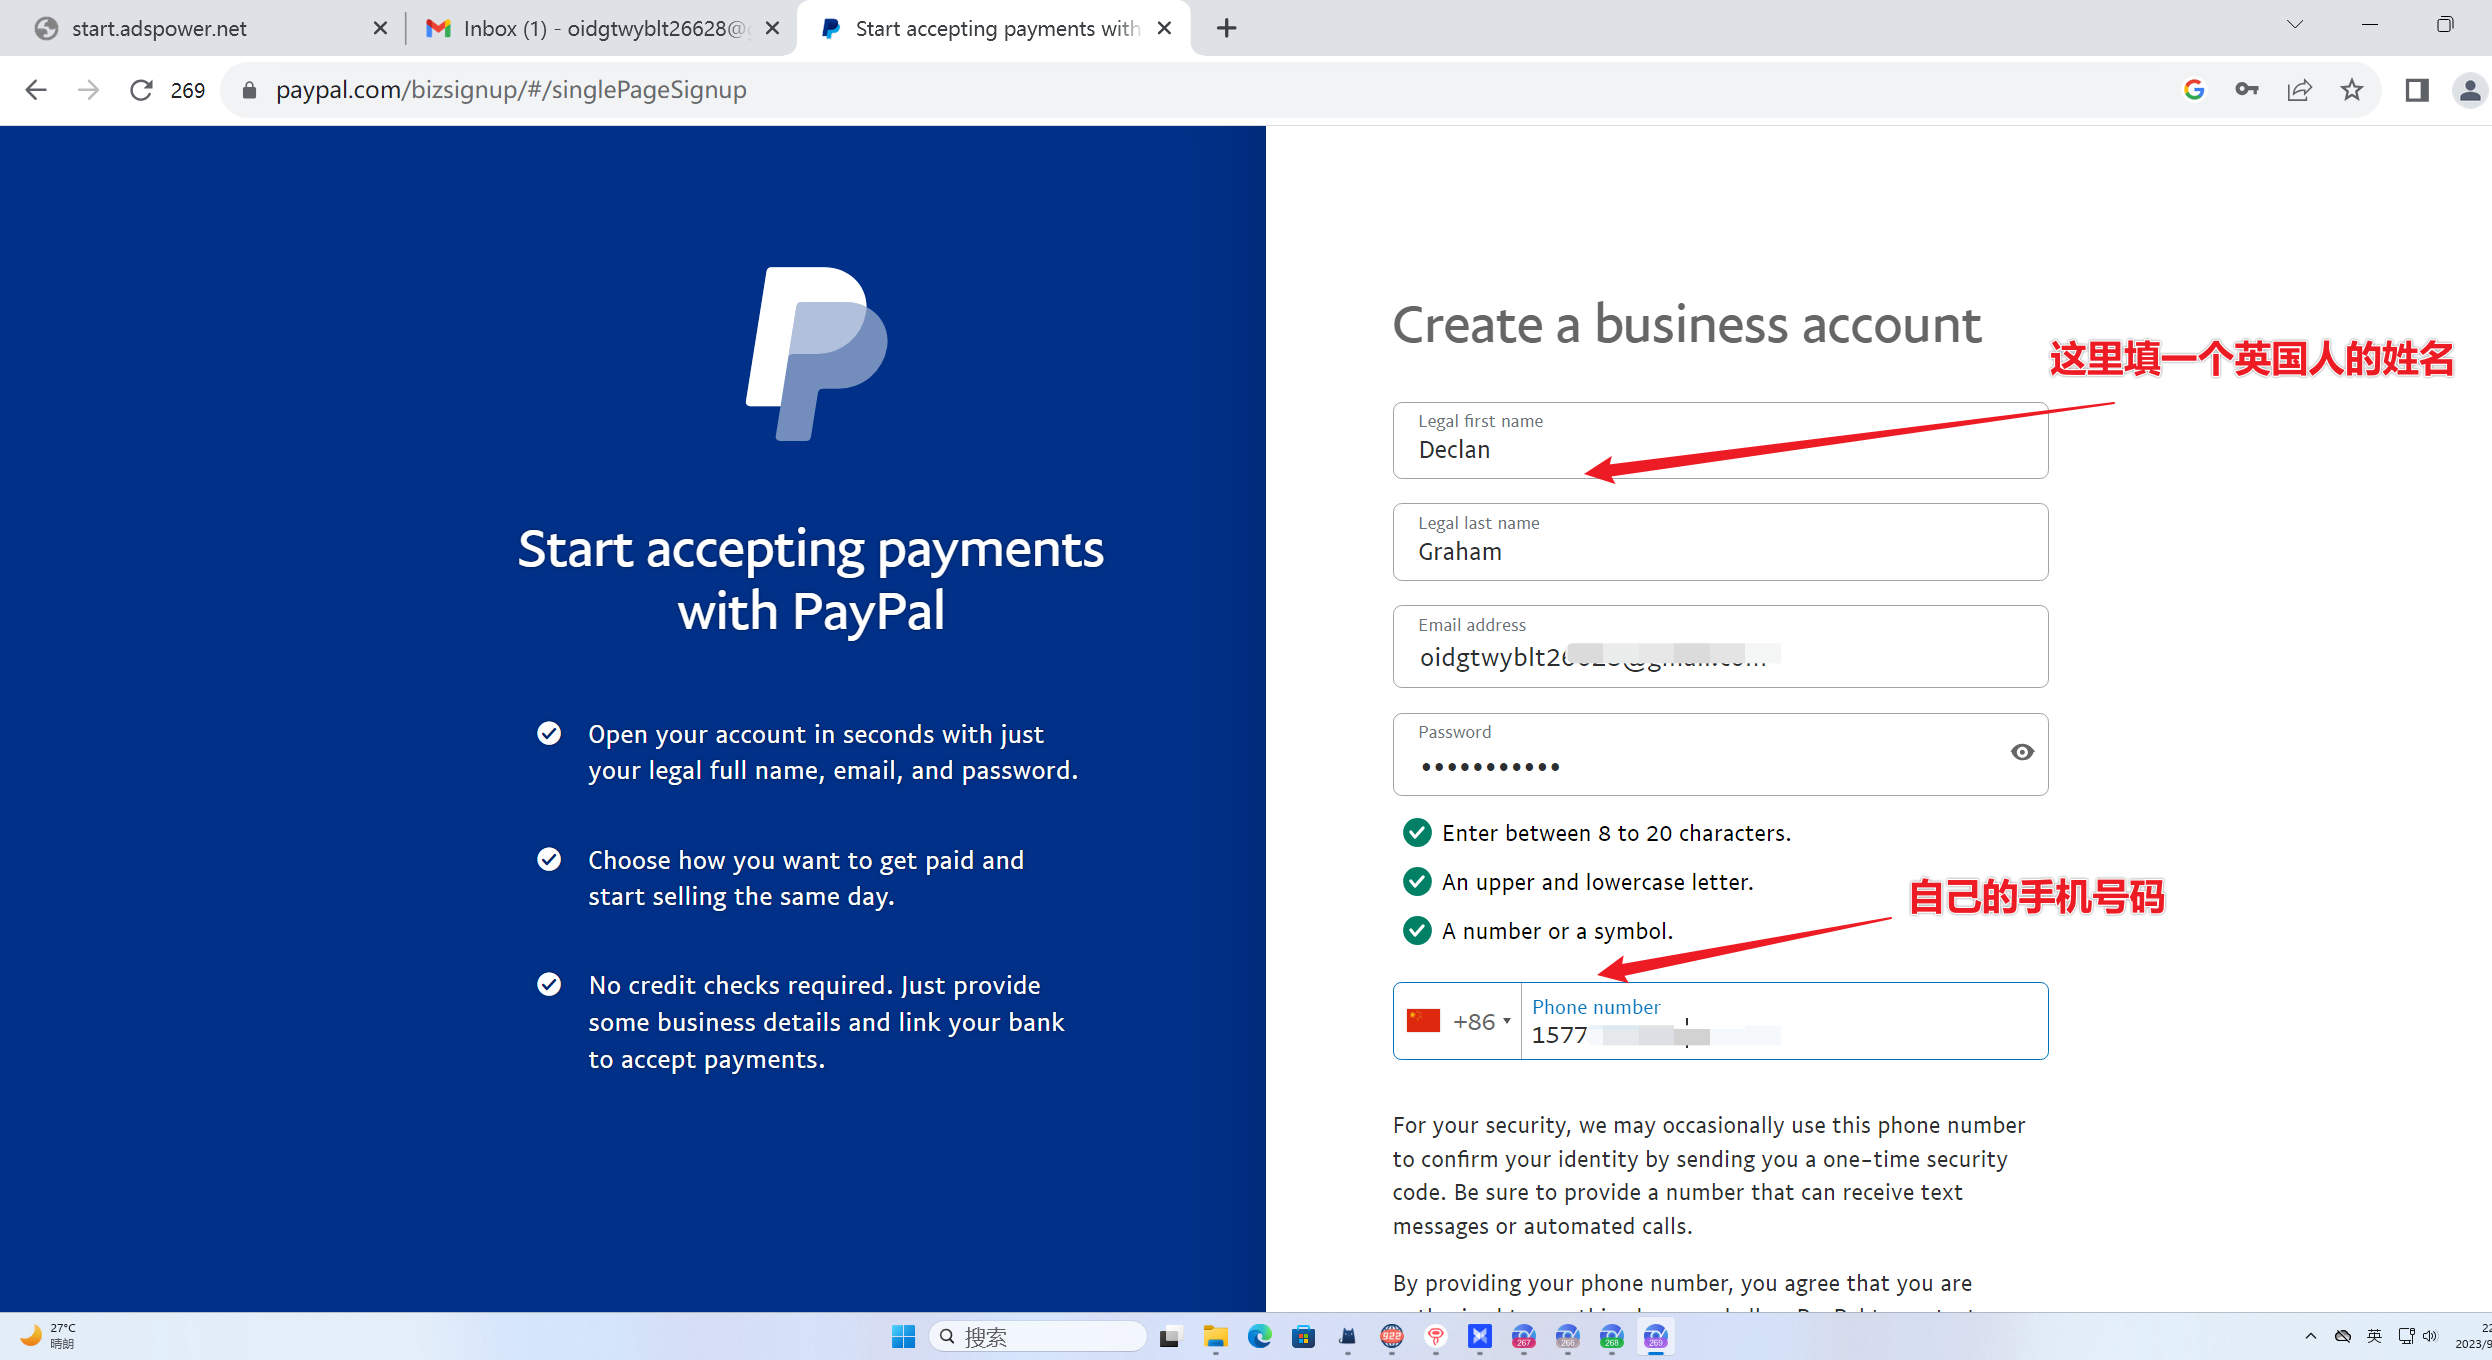This screenshot has height=1360, width=2492.
Task: Open a new browser tab
Action: tap(1227, 28)
